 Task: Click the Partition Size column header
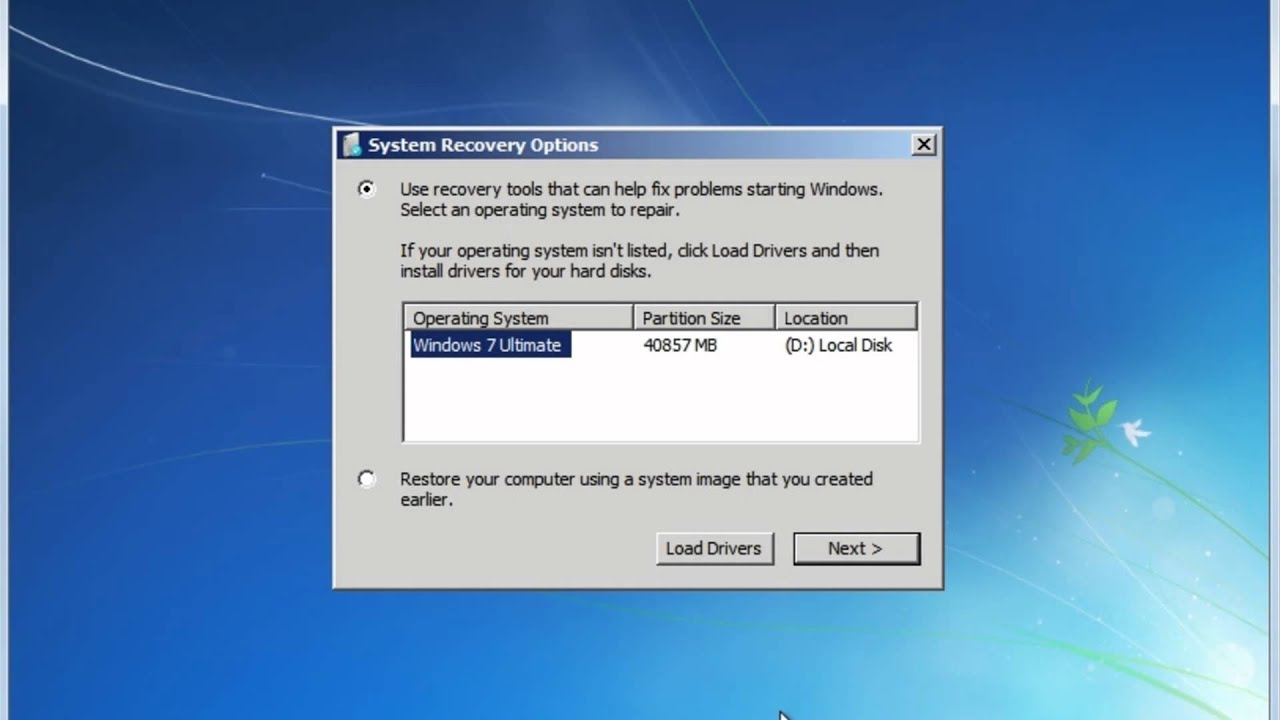[x=704, y=318]
